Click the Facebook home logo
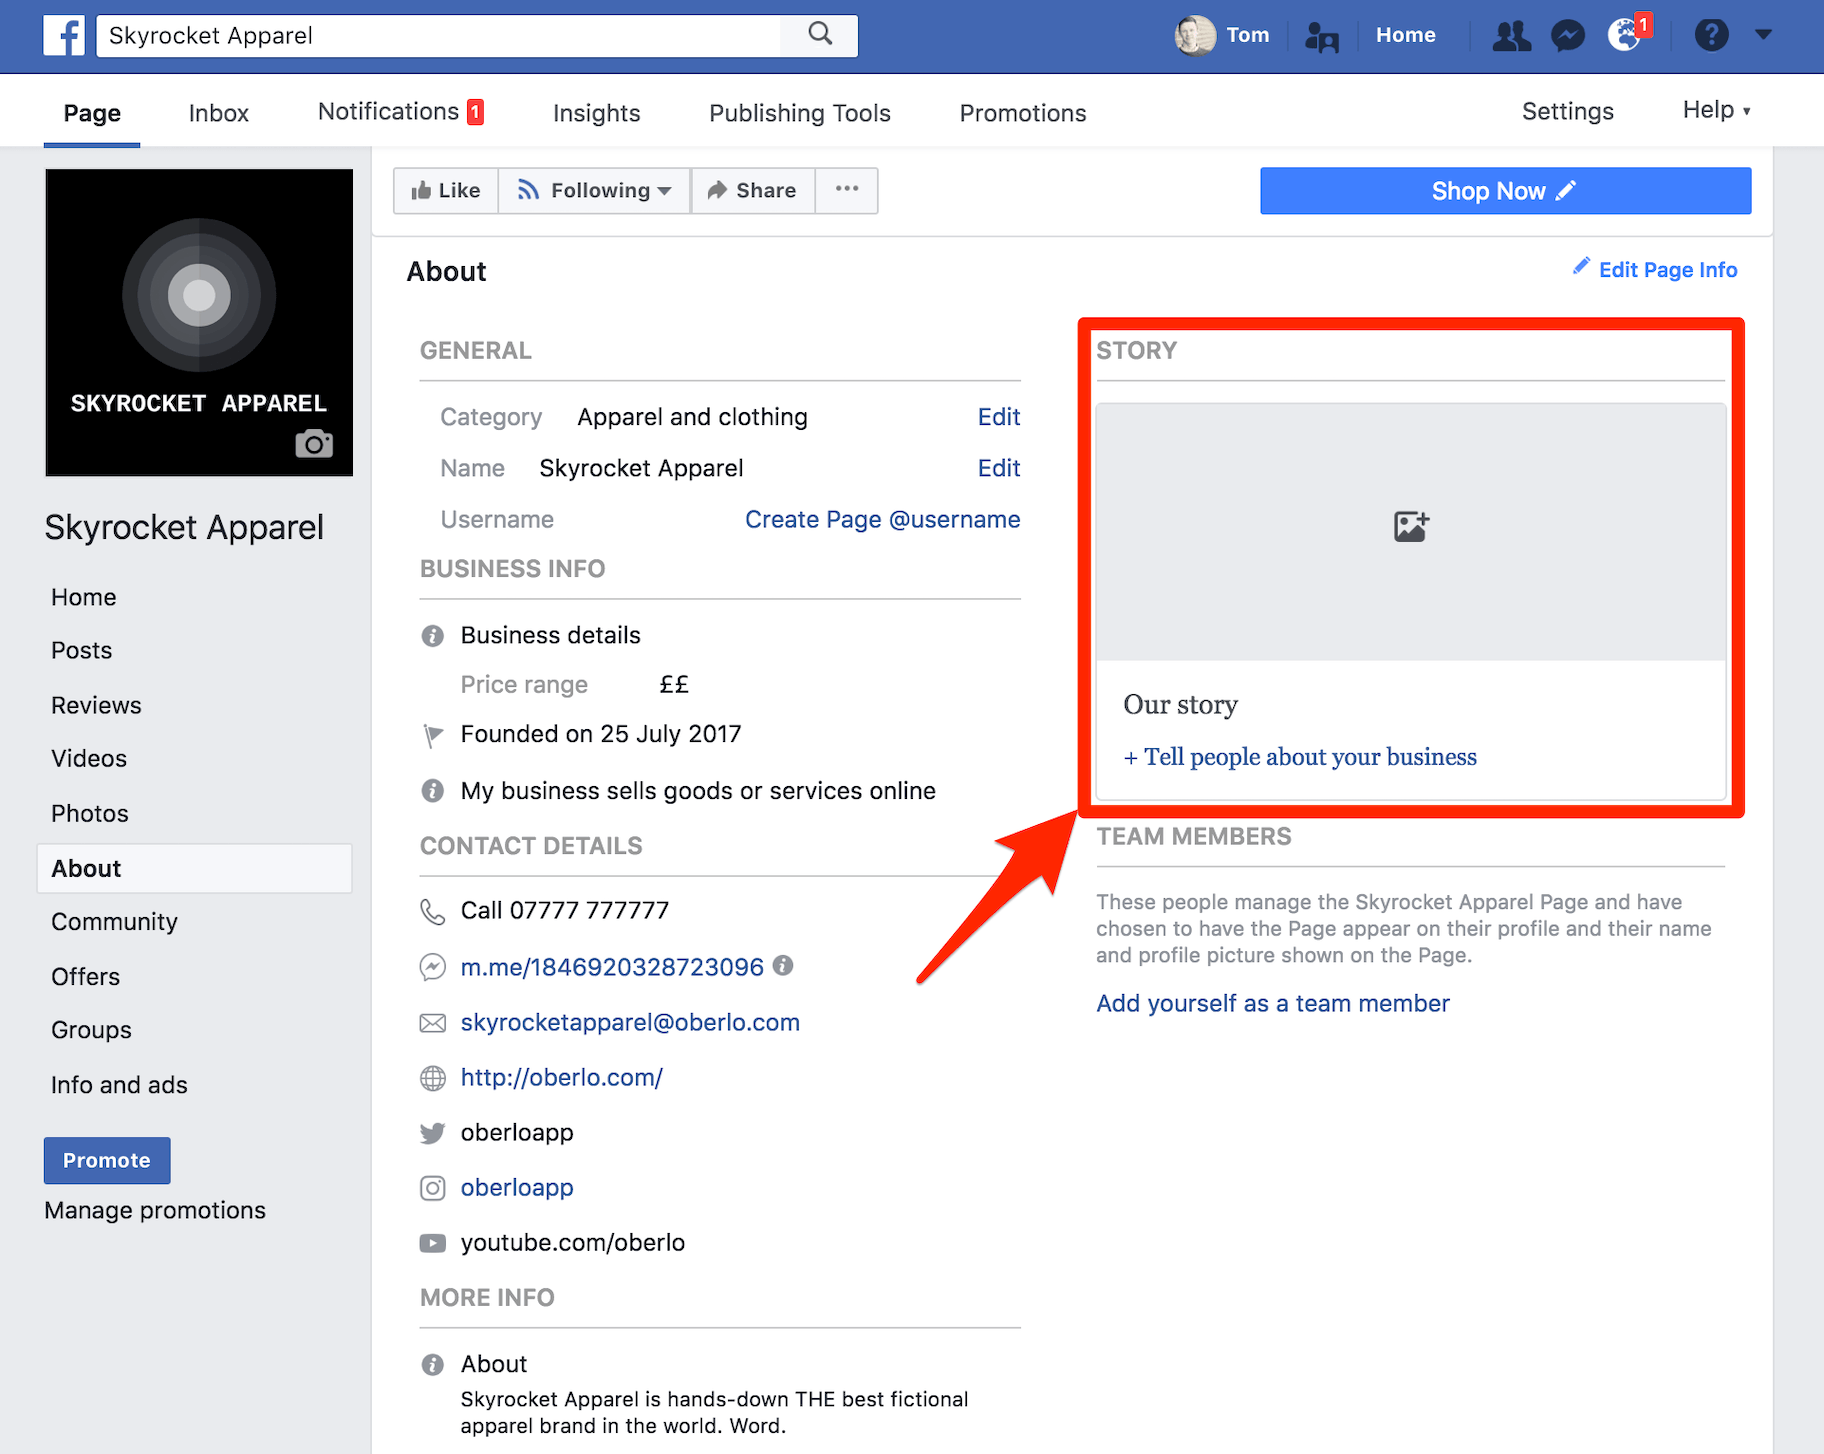Viewport: 1824px width, 1454px height. pos(64,35)
